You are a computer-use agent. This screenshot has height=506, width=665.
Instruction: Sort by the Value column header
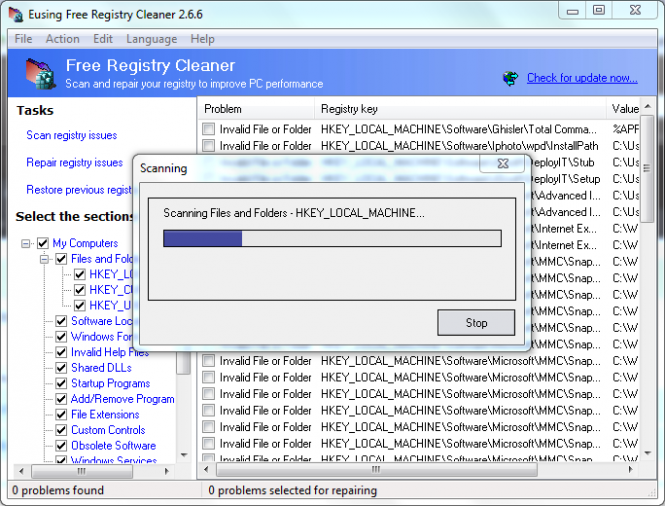pos(623,109)
